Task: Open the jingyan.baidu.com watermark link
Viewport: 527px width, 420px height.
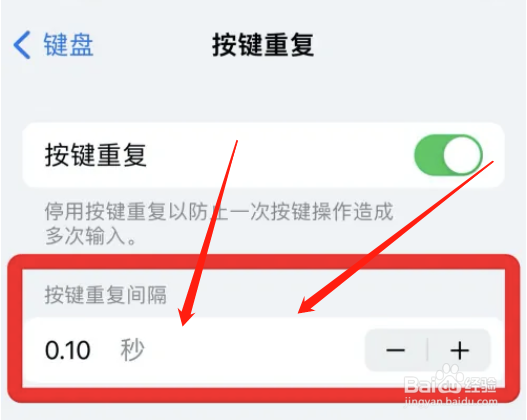Action: pyautogui.click(x=451, y=401)
